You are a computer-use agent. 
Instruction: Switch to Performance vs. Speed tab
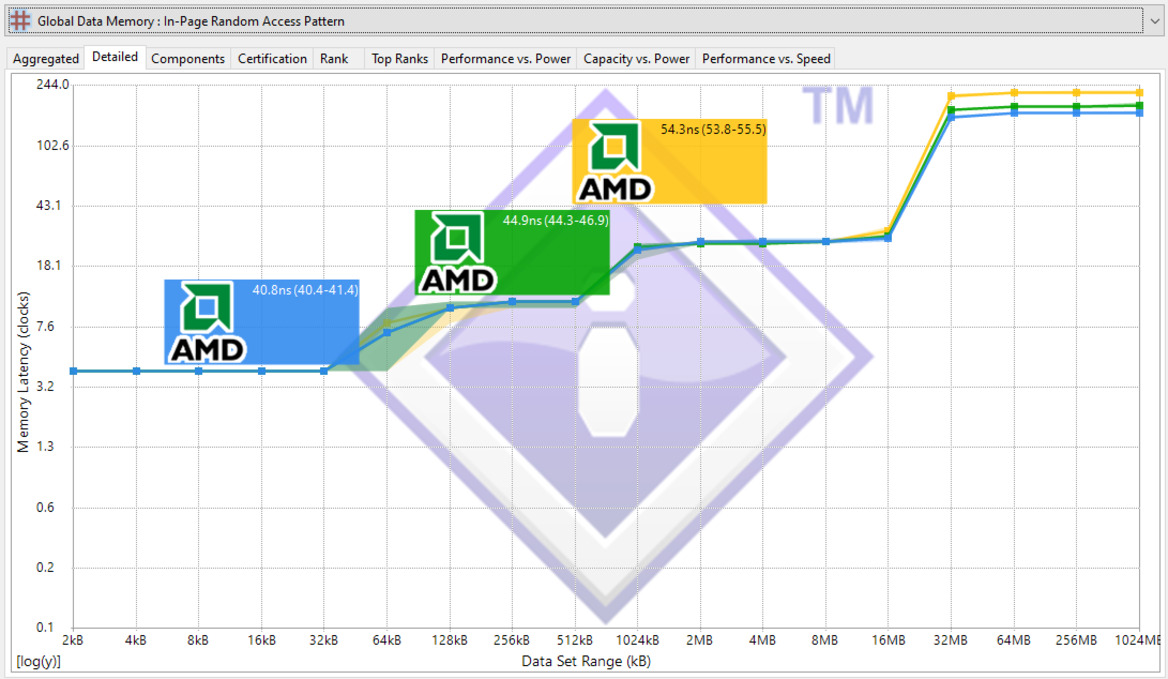click(766, 58)
